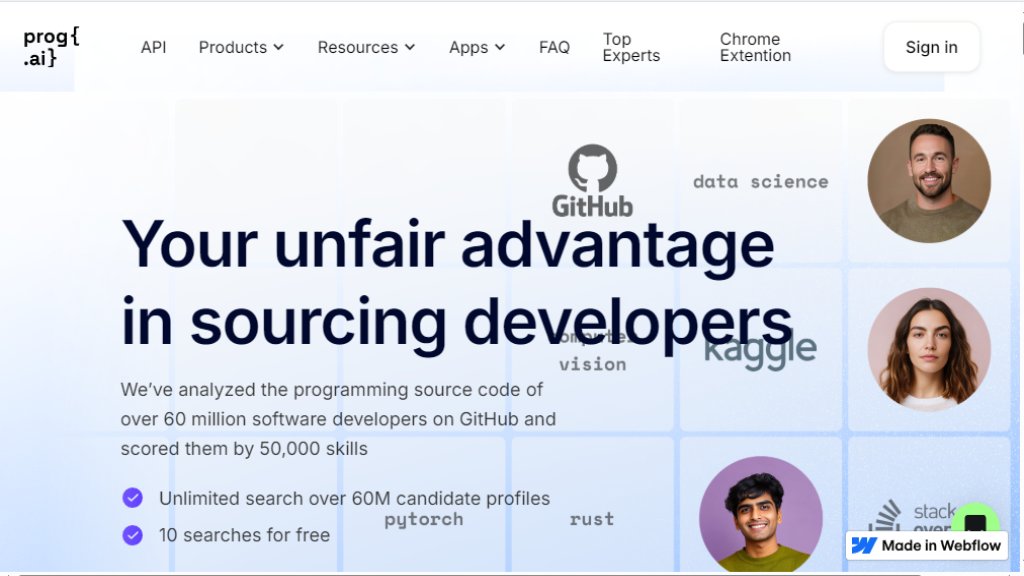Image resolution: width=1024 pixels, height=576 pixels.
Task: Expand the Apps dropdown menu
Action: [477, 47]
